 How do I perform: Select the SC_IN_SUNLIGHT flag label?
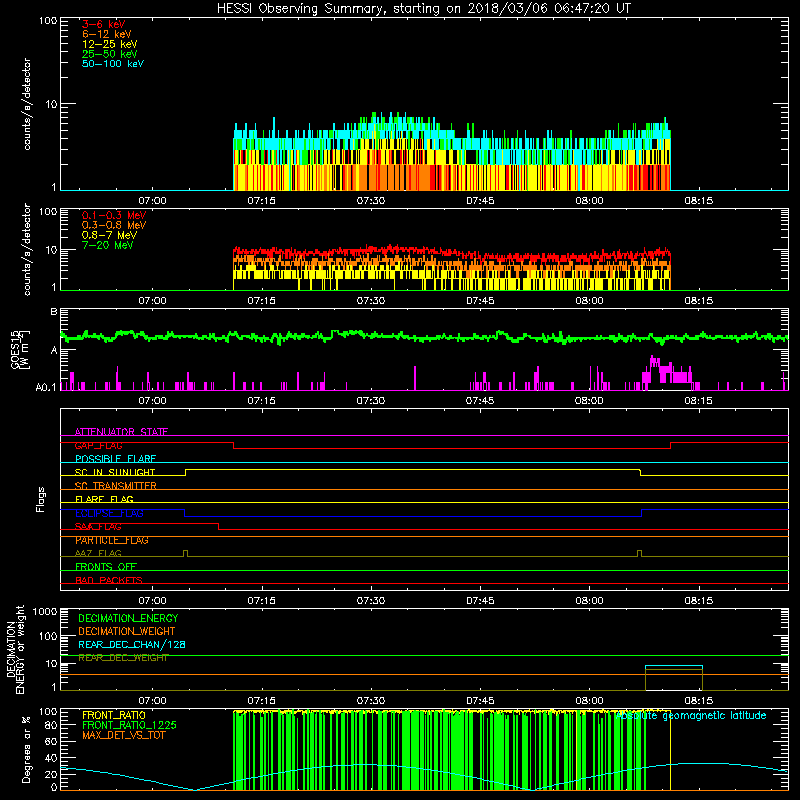pos(115,472)
